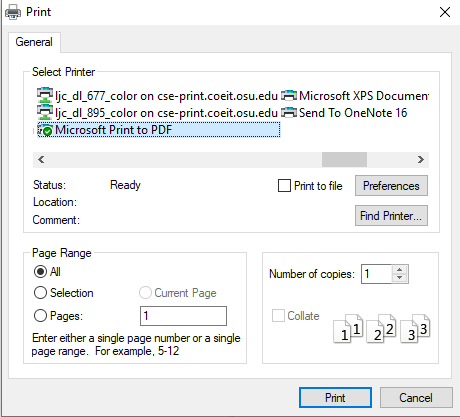Switch to the General tab

34,42
